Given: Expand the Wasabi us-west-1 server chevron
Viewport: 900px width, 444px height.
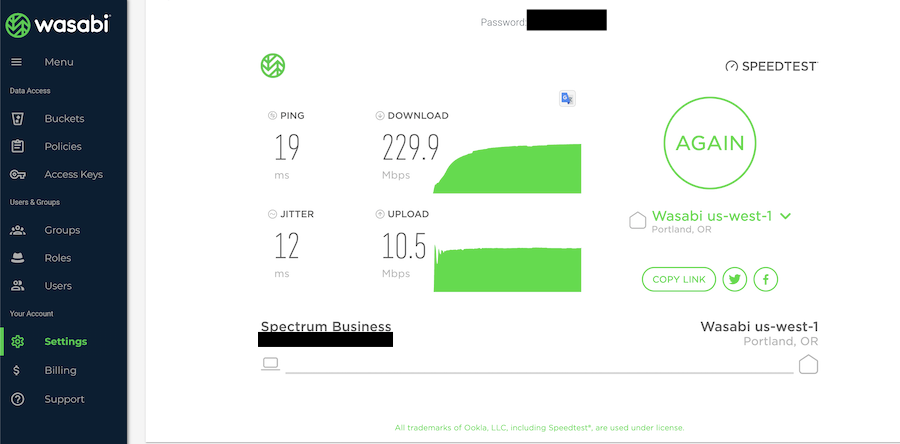Looking at the screenshot, I should [786, 216].
